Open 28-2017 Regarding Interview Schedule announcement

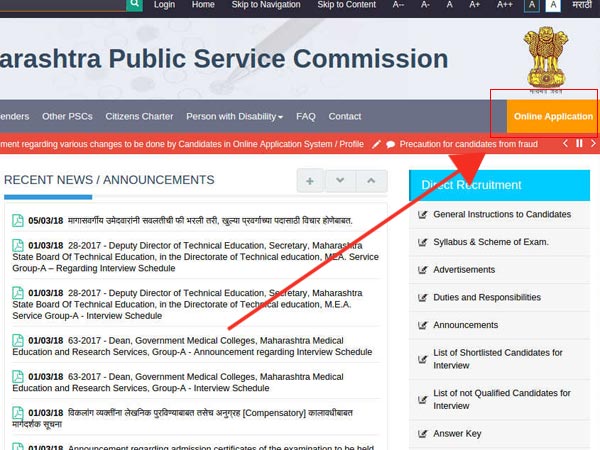click(196, 257)
